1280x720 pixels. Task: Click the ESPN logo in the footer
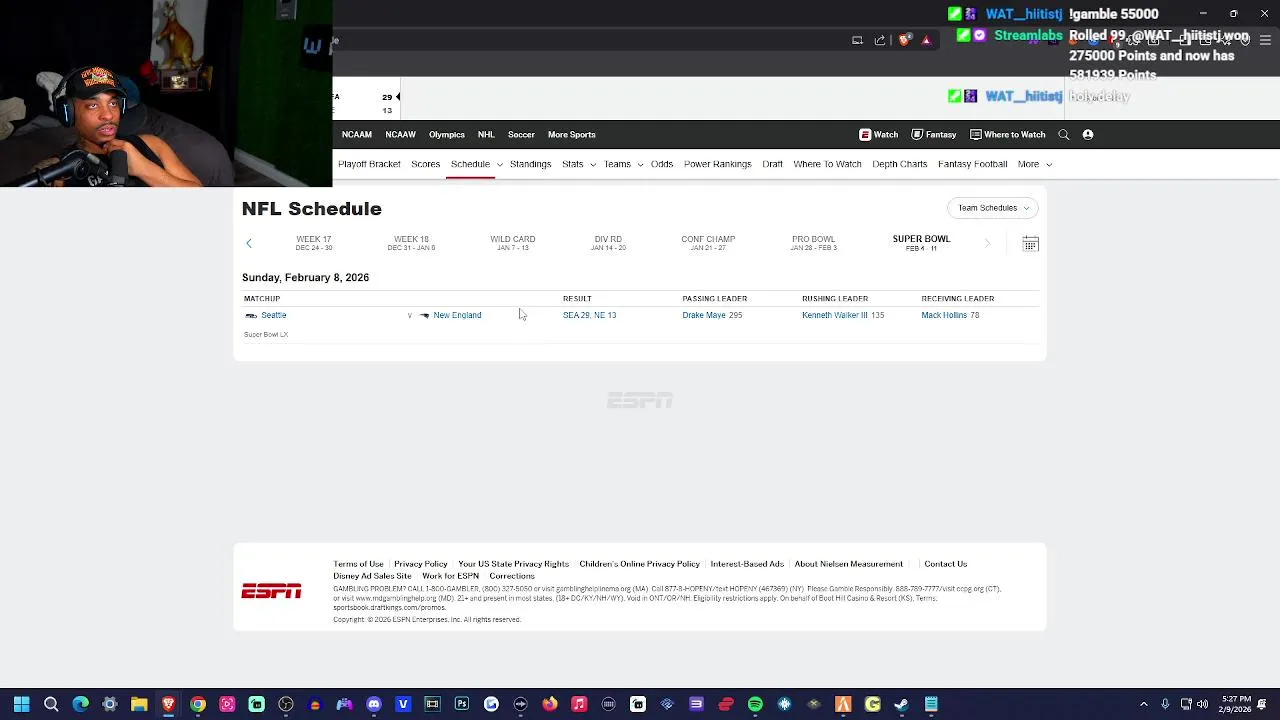click(271, 592)
